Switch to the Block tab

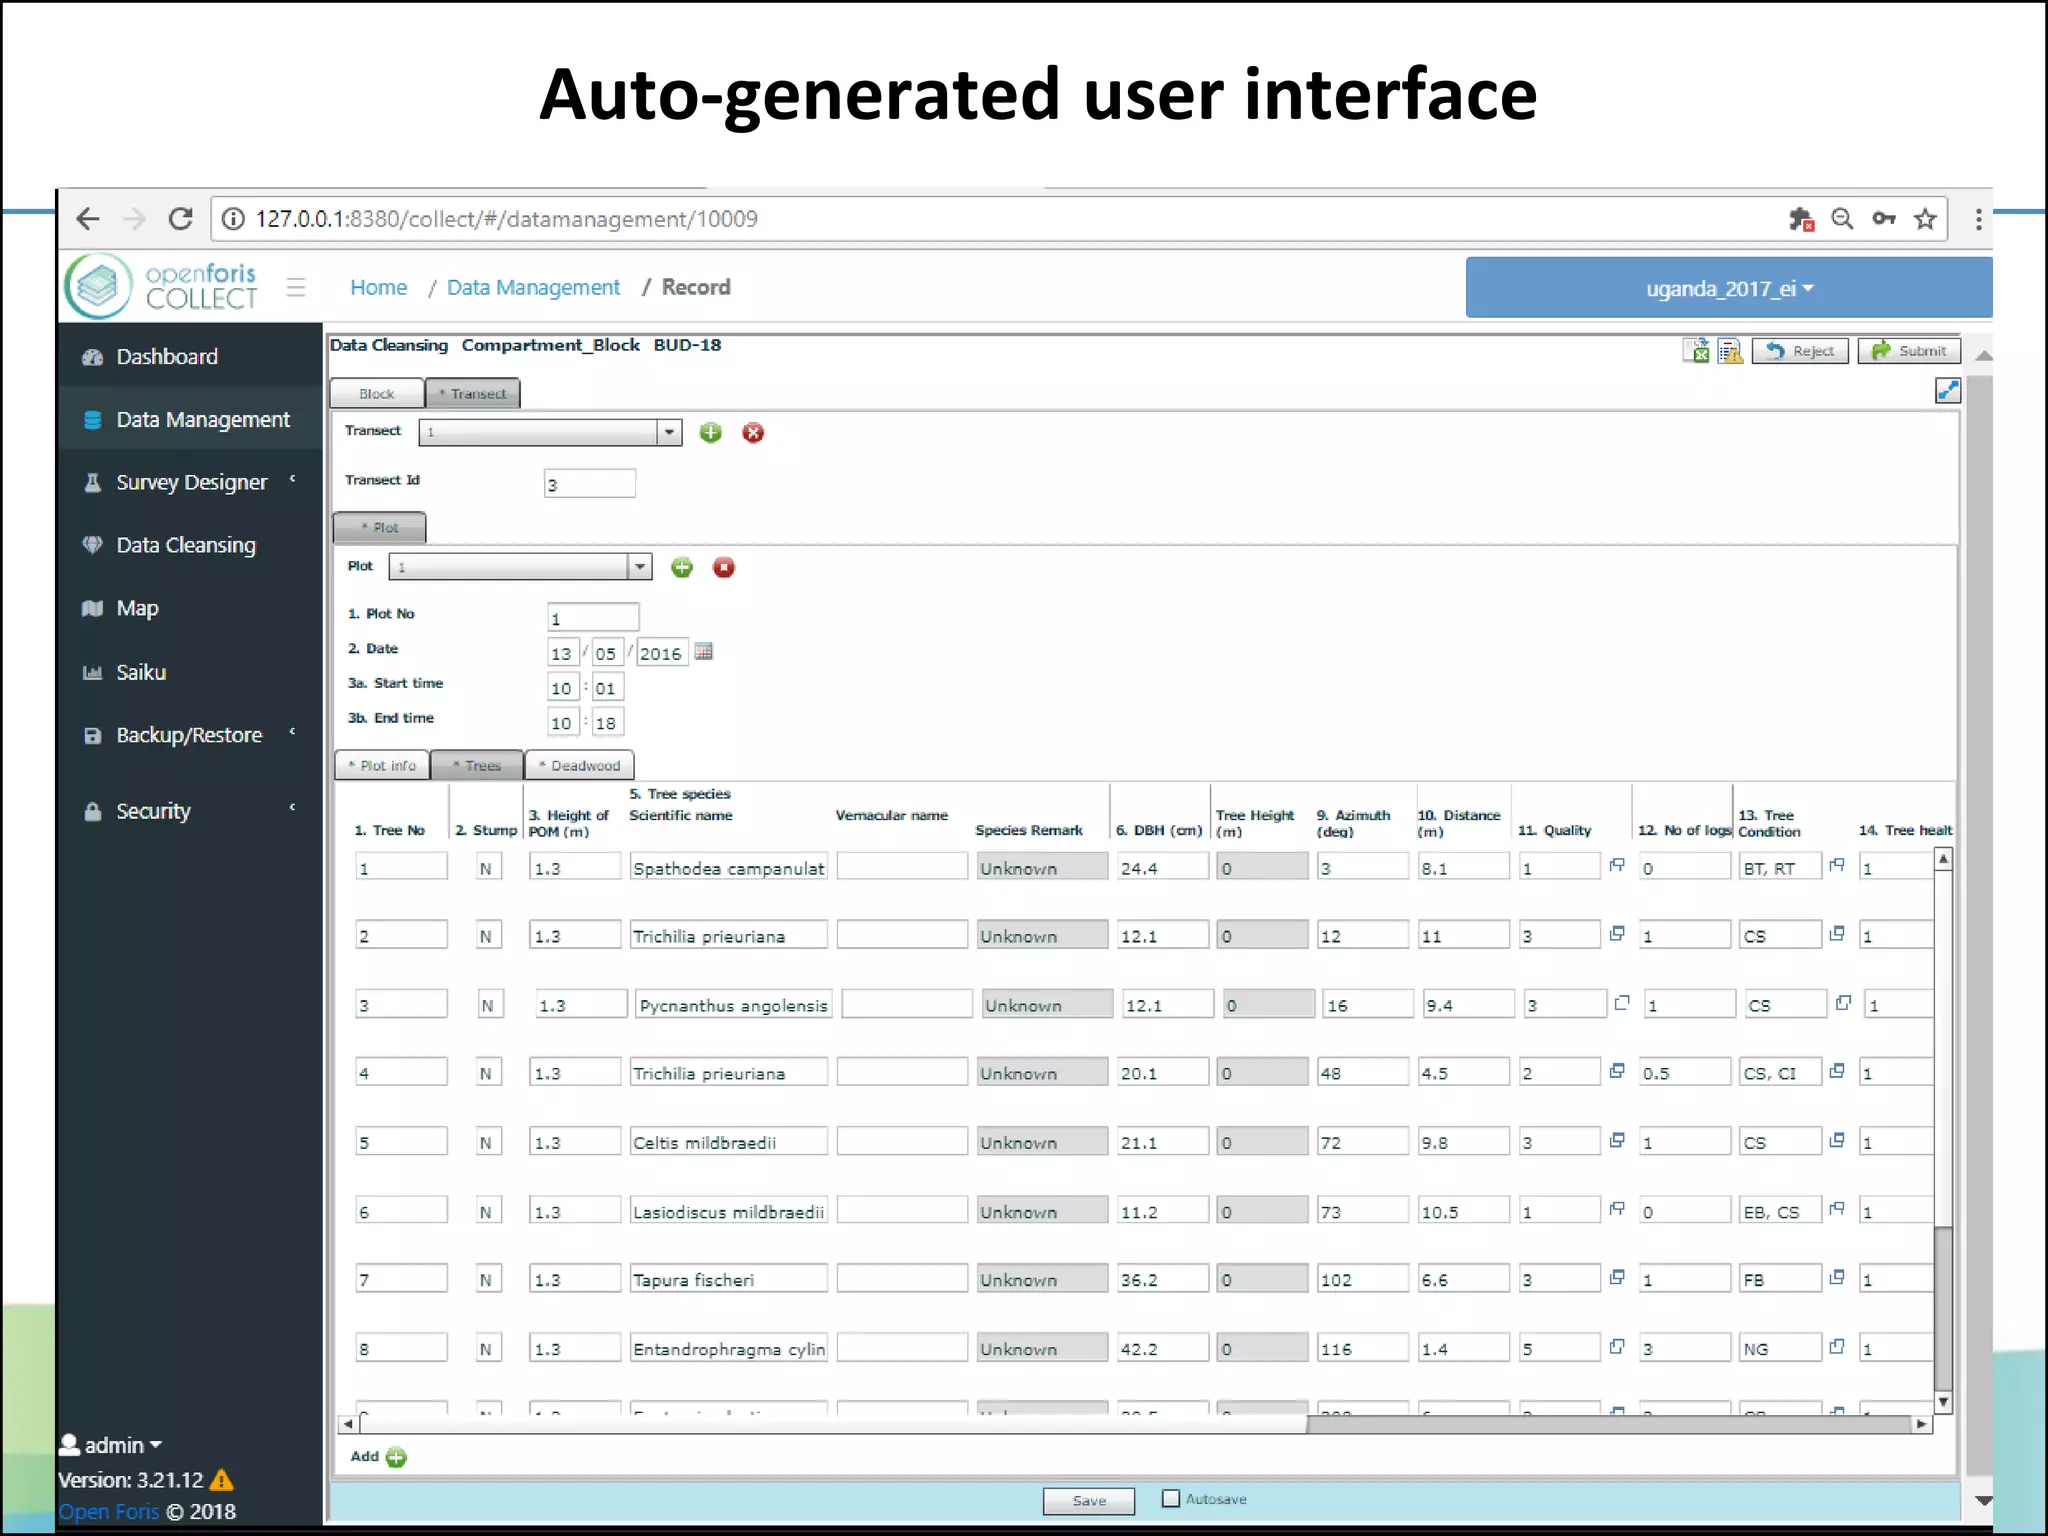(377, 394)
